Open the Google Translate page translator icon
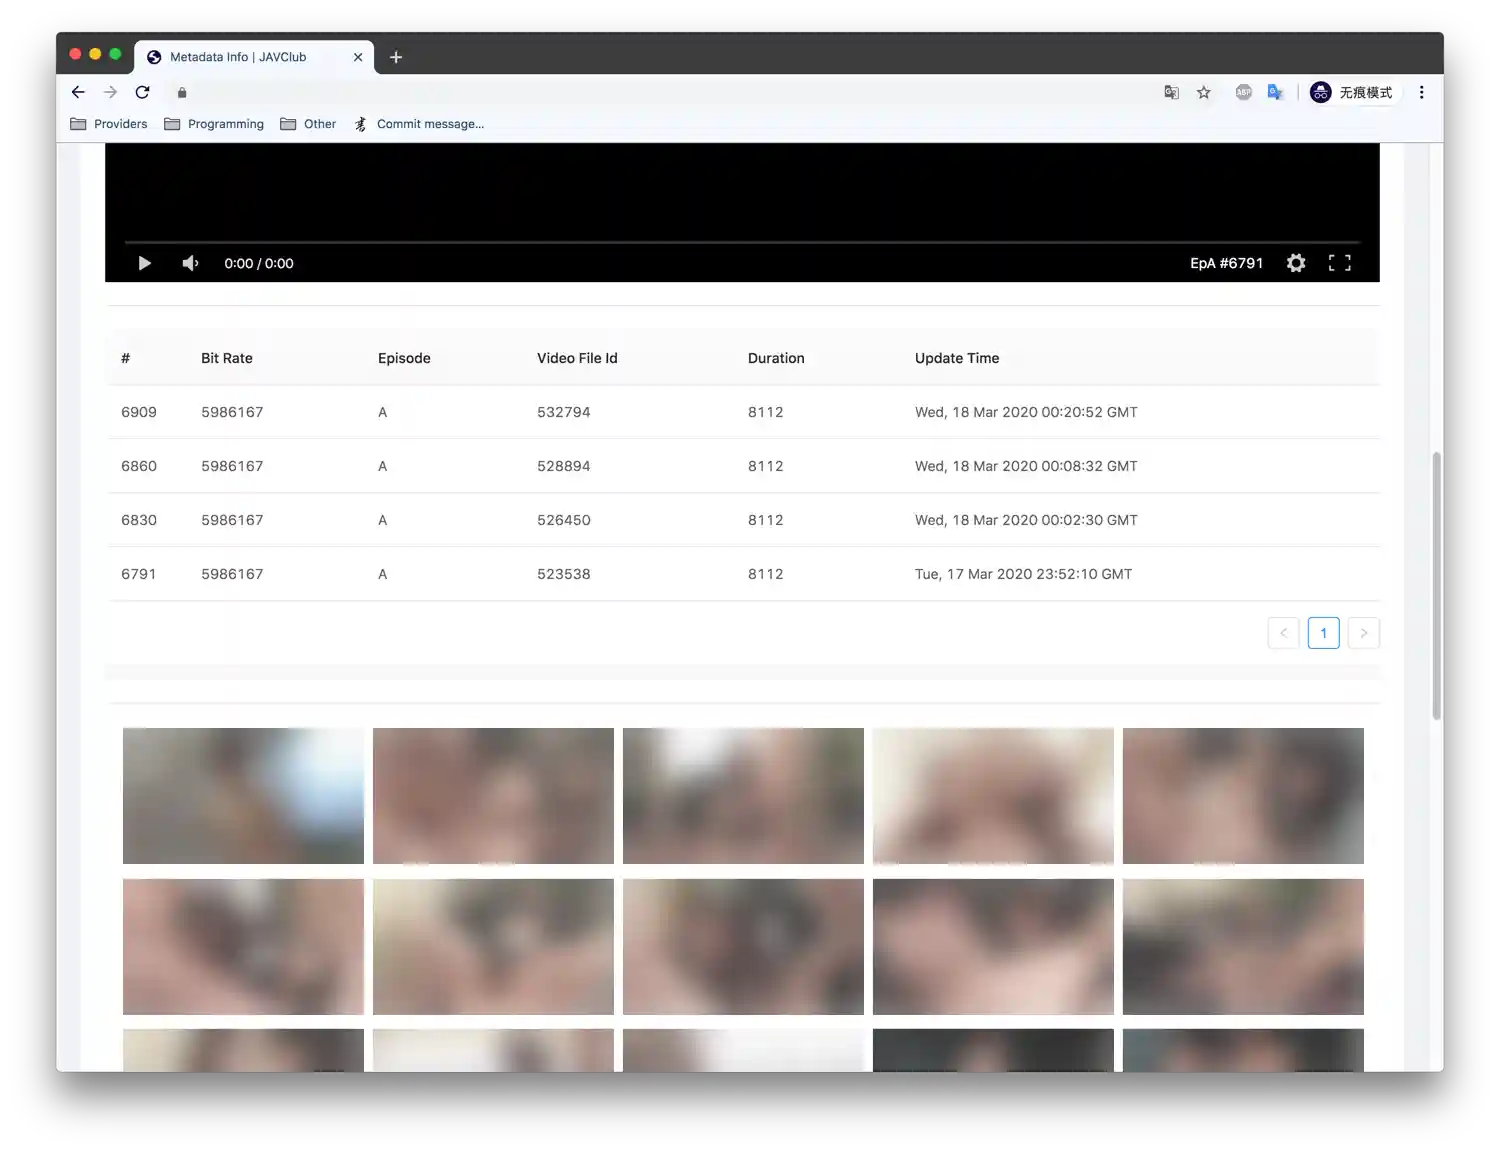 click(x=1171, y=91)
